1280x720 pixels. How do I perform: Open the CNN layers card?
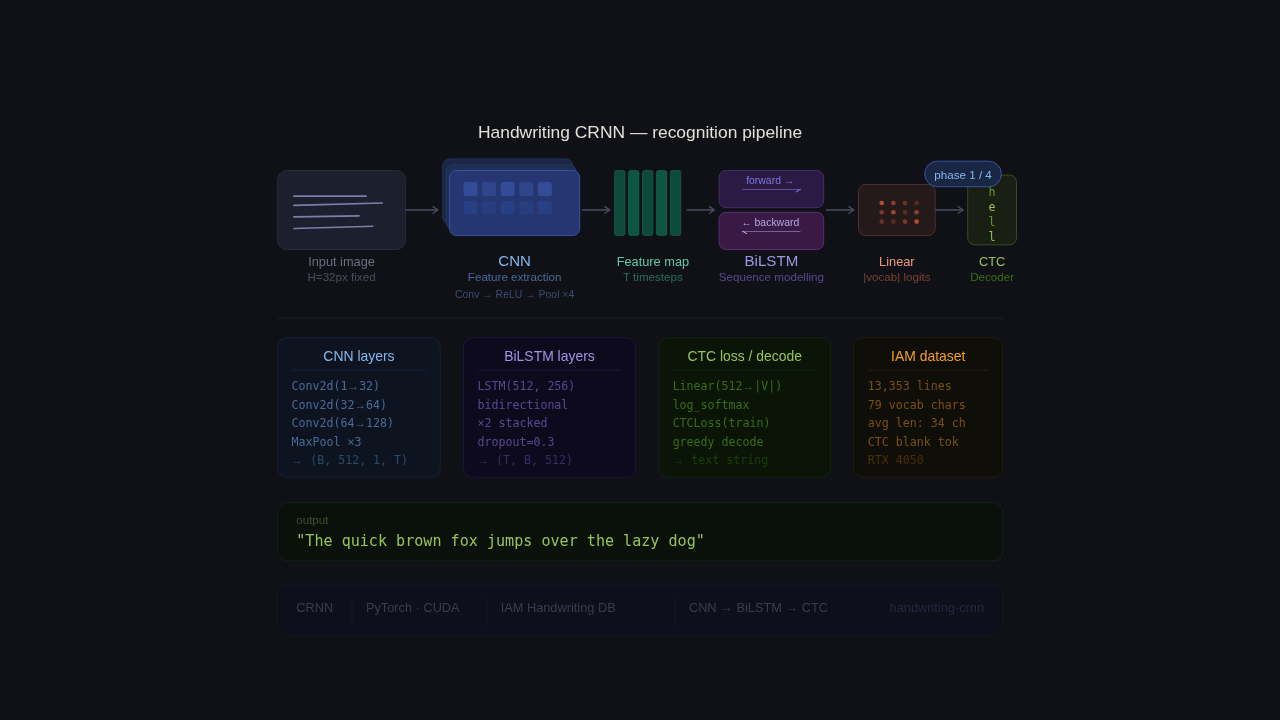point(358,407)
